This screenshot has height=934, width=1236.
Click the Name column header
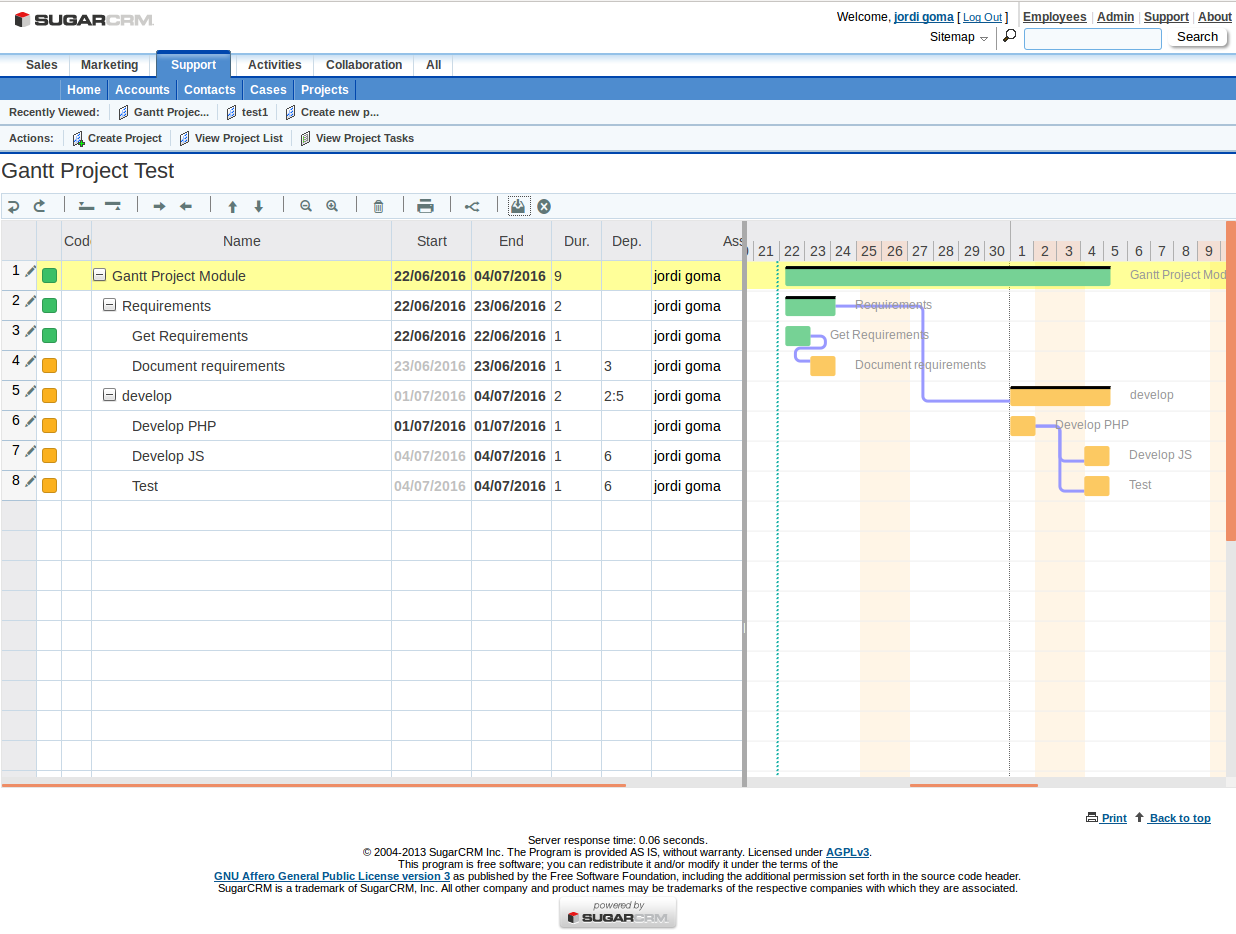pyautogui.click(x=242, y=241)
